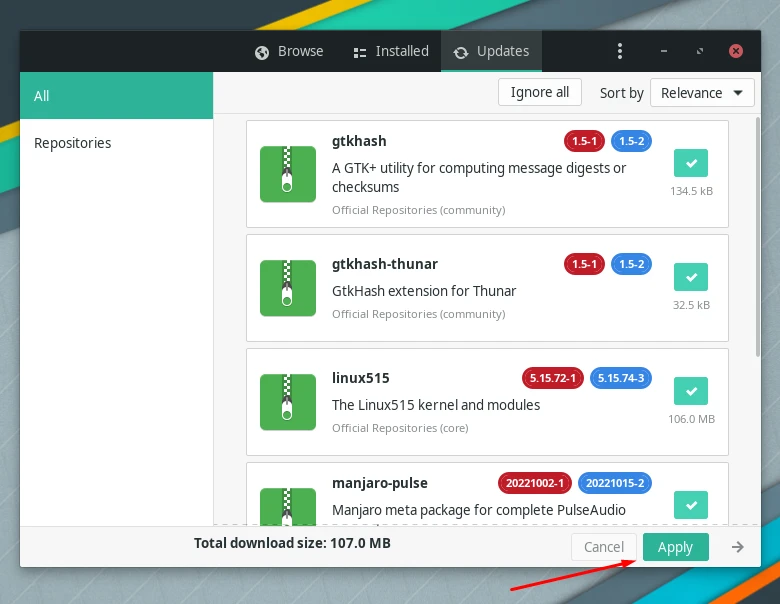Click the linux515 package name
The height and width of the screenshot is (604, 780).
pyautogui.click(x=361, y=378)
